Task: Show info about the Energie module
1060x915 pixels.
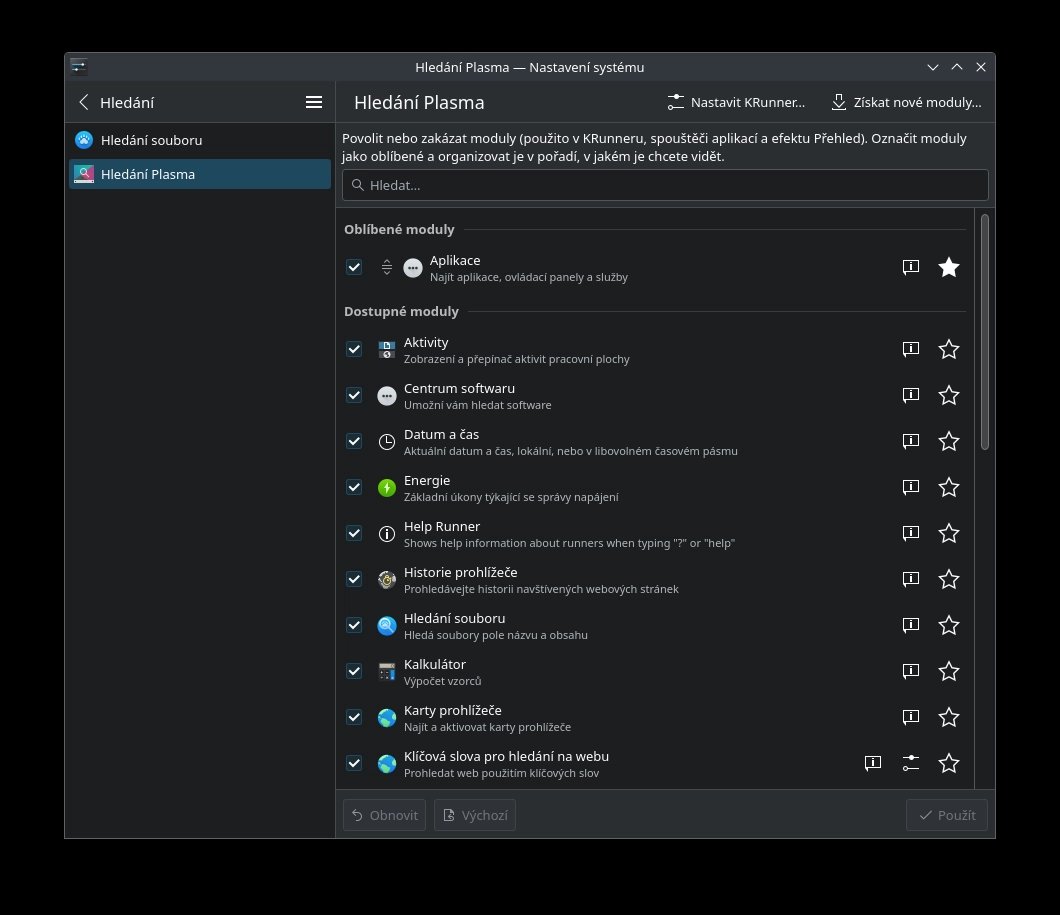Action: 910,487
